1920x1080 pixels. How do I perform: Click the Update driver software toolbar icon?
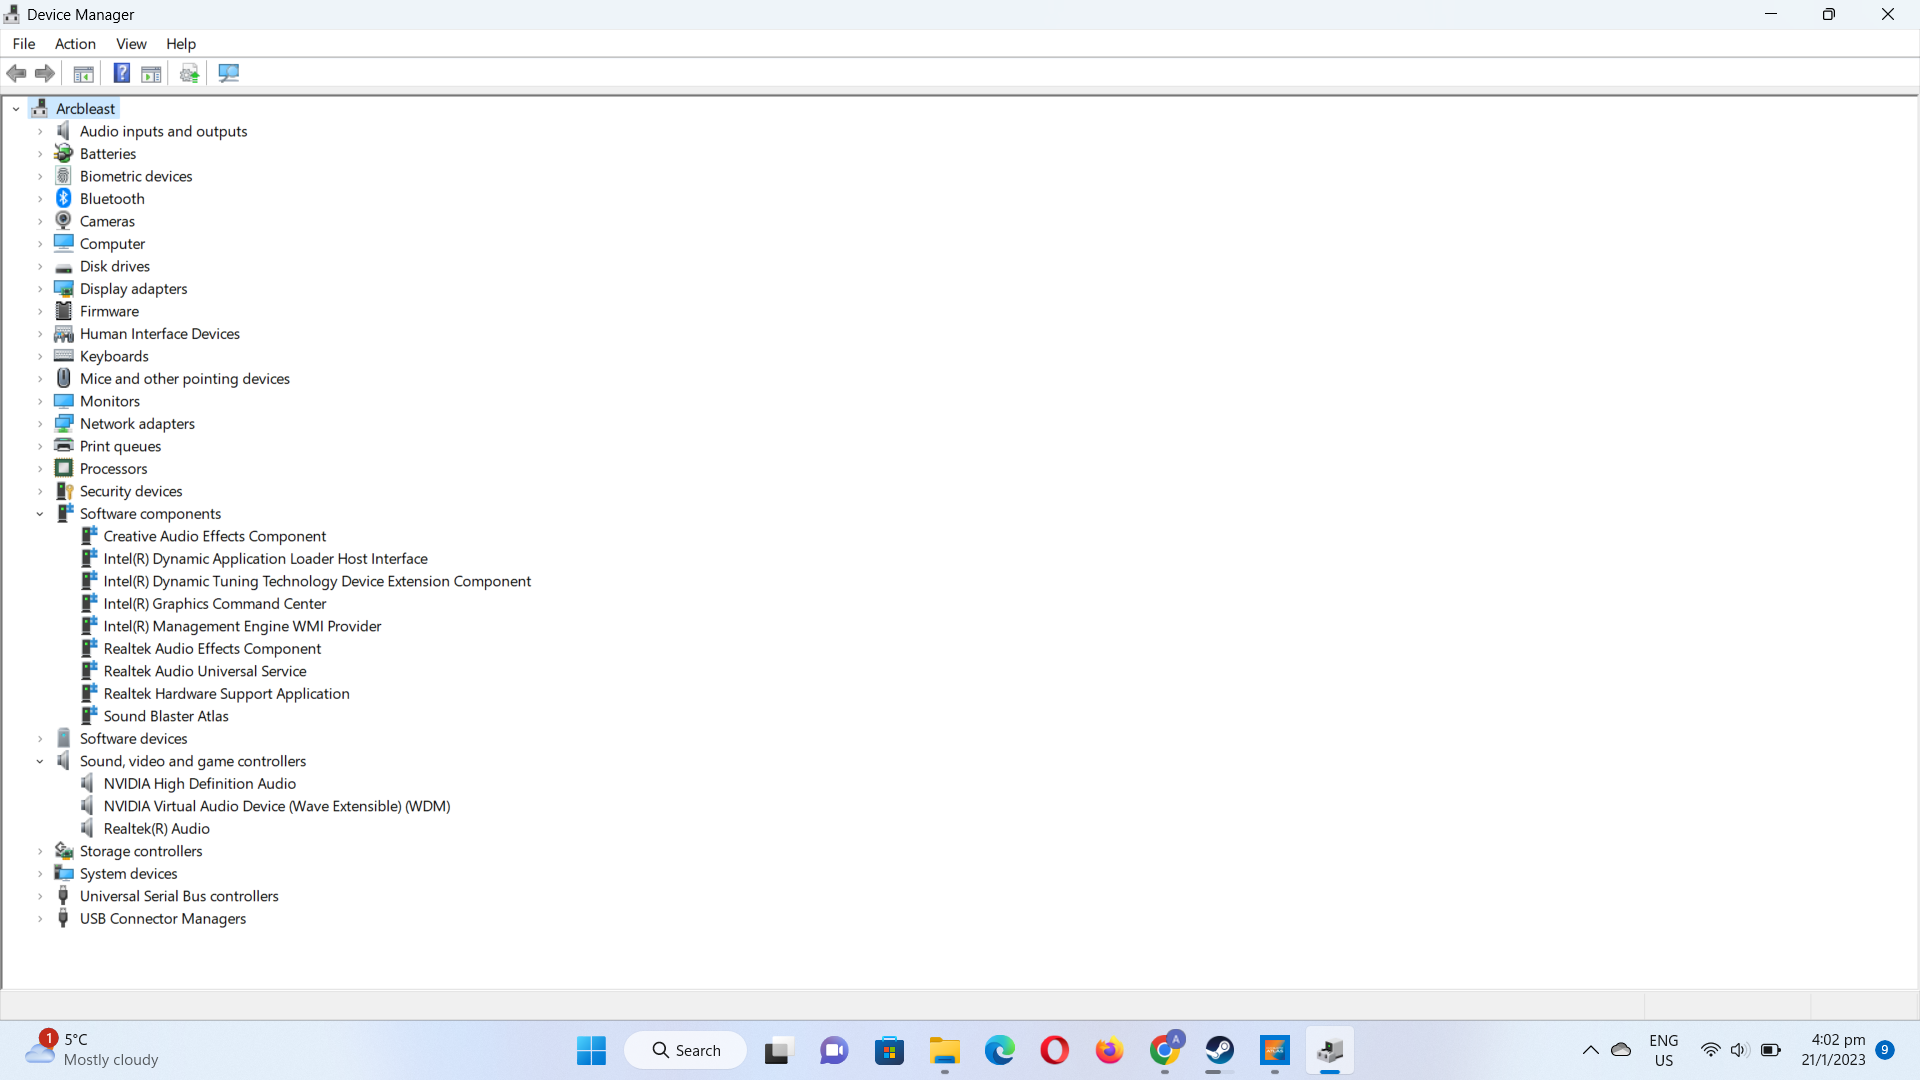coord(189,73)
